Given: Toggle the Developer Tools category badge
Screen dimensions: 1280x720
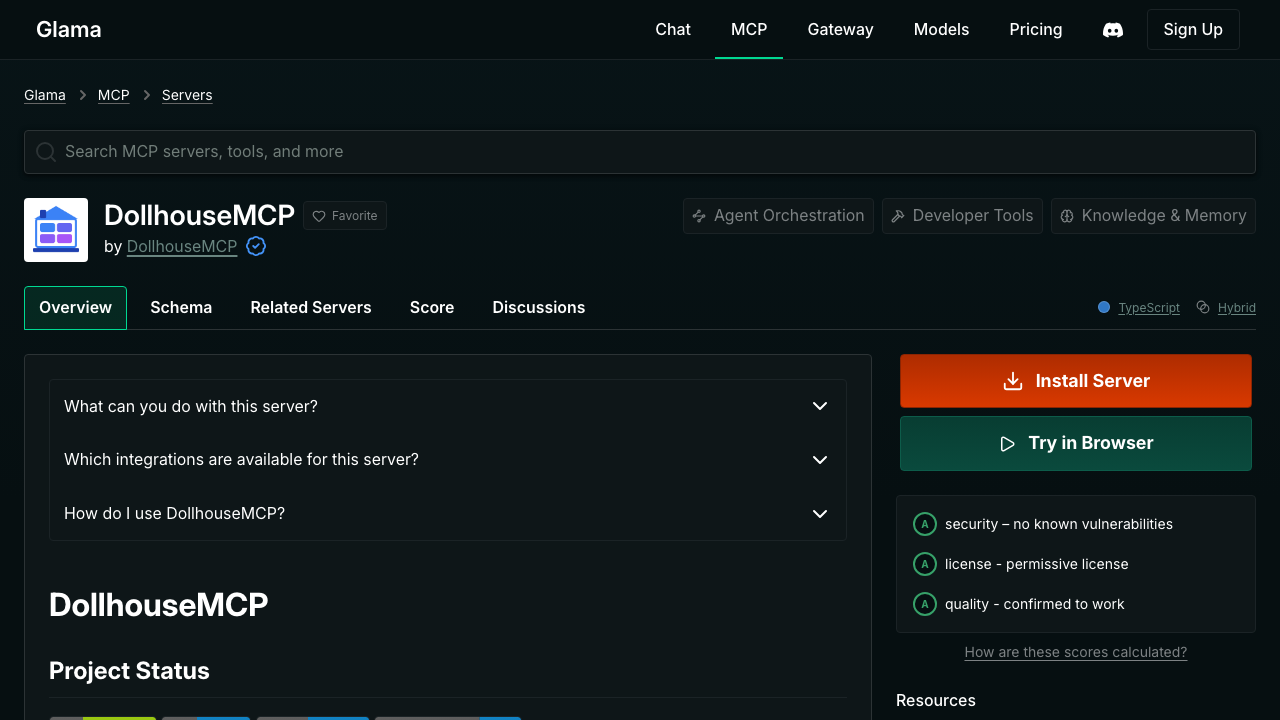Looking at the screenshot, I should (x=962, y=215).
